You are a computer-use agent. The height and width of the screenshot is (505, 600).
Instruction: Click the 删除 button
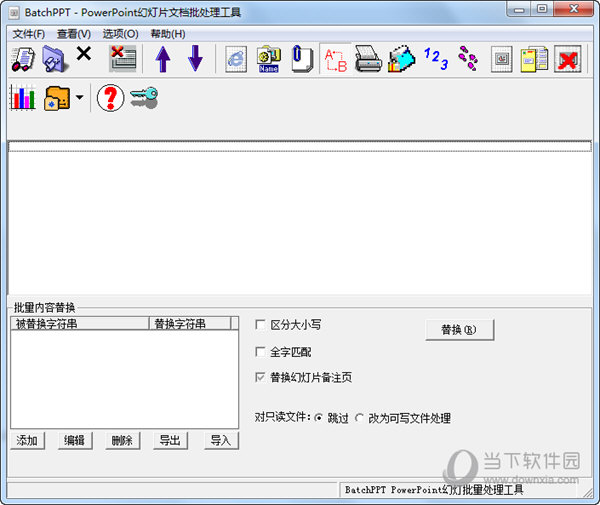(x=122, y=441)
